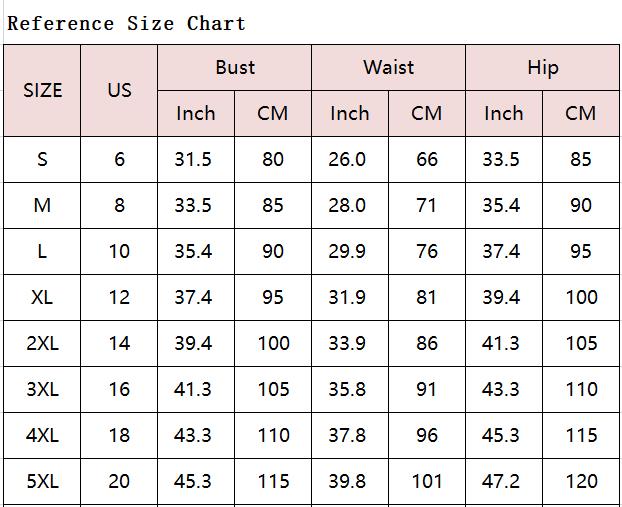This screenshot has width=622, height=507.
Task: Click the 2XL size row label
Action: [42, 344]
